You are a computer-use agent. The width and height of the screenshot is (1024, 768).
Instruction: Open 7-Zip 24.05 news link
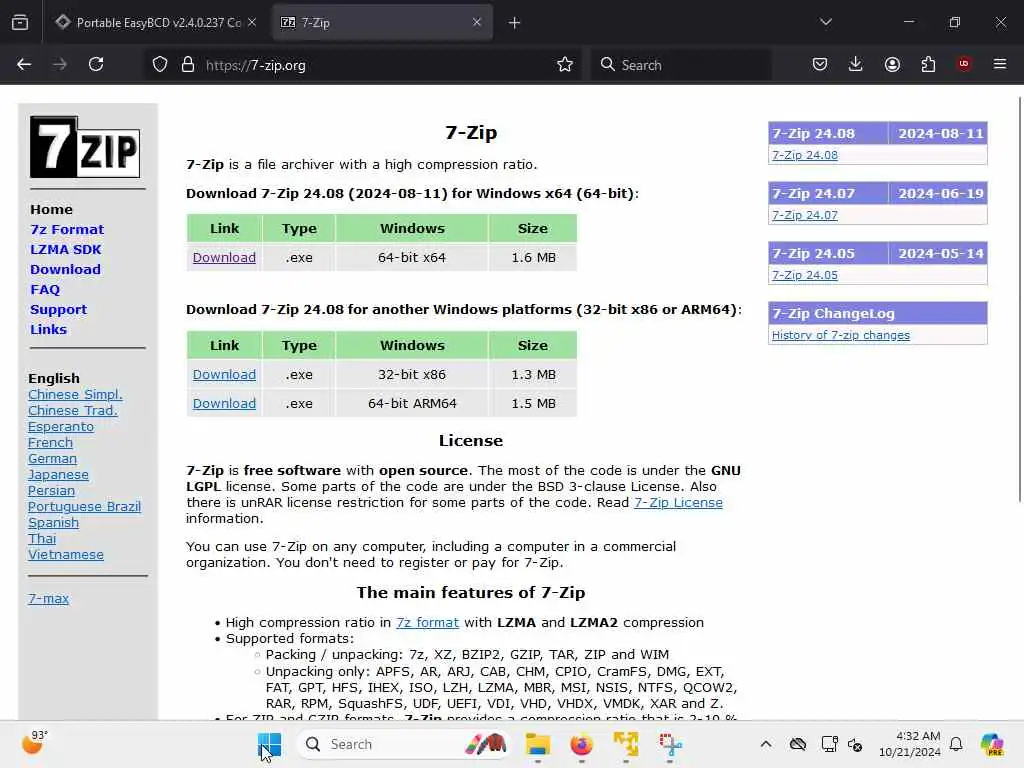pyautogui.click(x=805, y=276)
